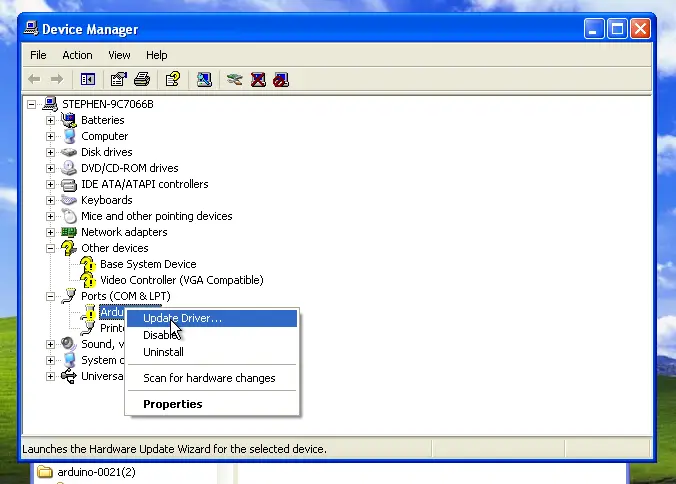
Task: Toggle the console tree pane toolbar icon
Action: point(88,79)
